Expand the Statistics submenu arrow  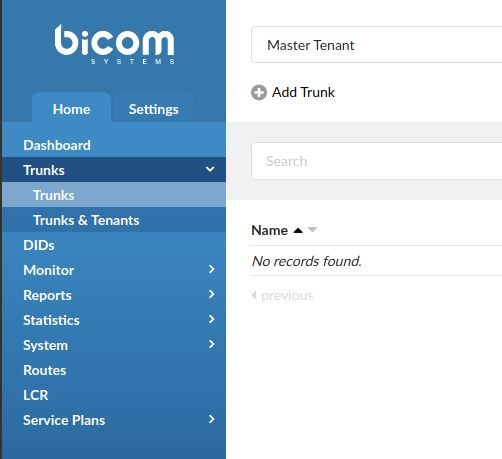coord(211,319)
